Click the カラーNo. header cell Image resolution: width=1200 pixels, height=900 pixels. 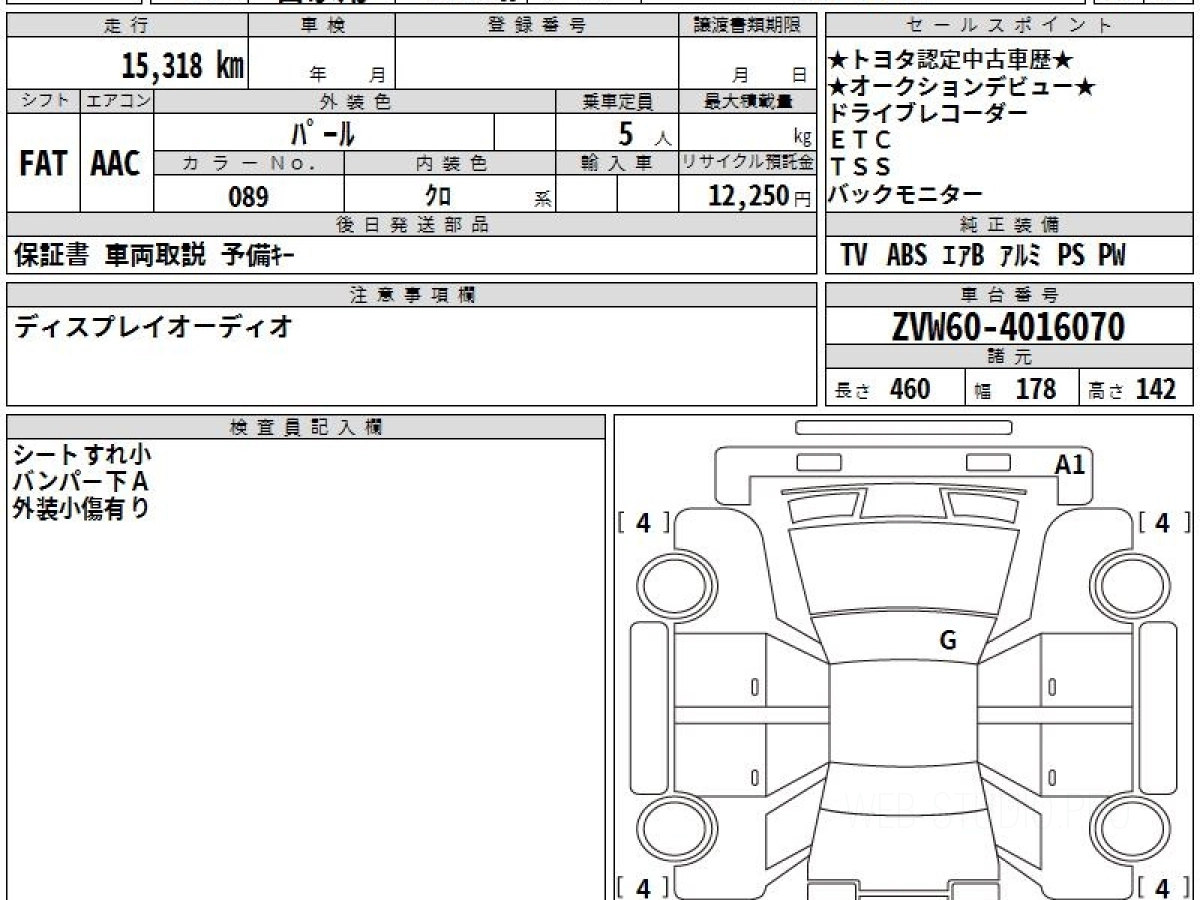[x=249, y=163]
